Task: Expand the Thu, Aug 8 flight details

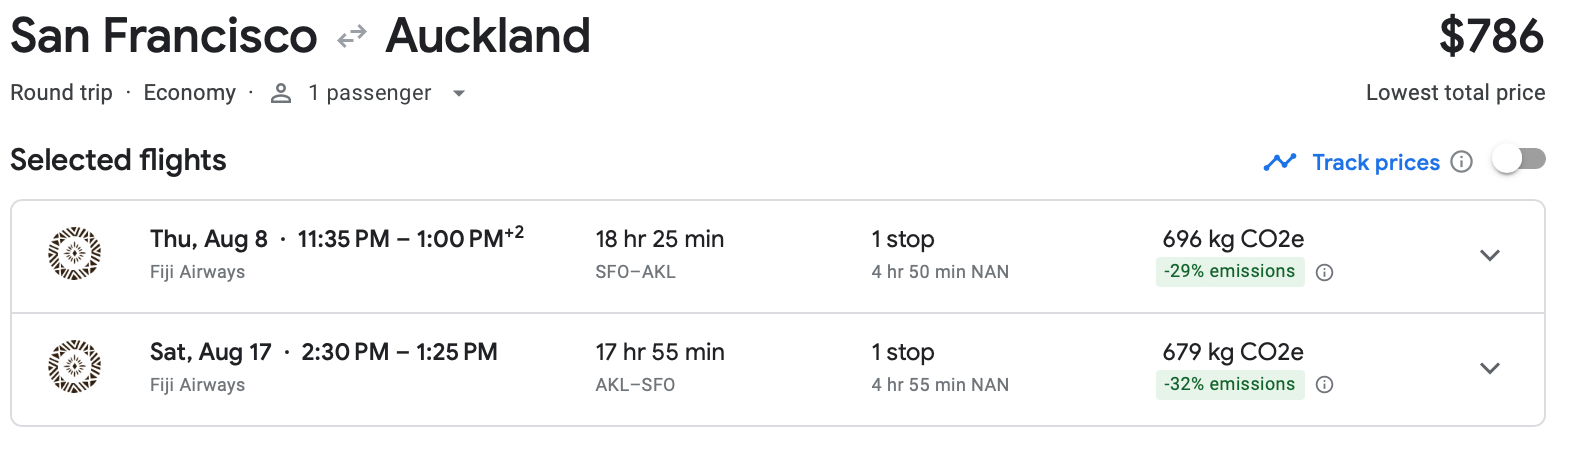Action: click(x=1489, y=255)
